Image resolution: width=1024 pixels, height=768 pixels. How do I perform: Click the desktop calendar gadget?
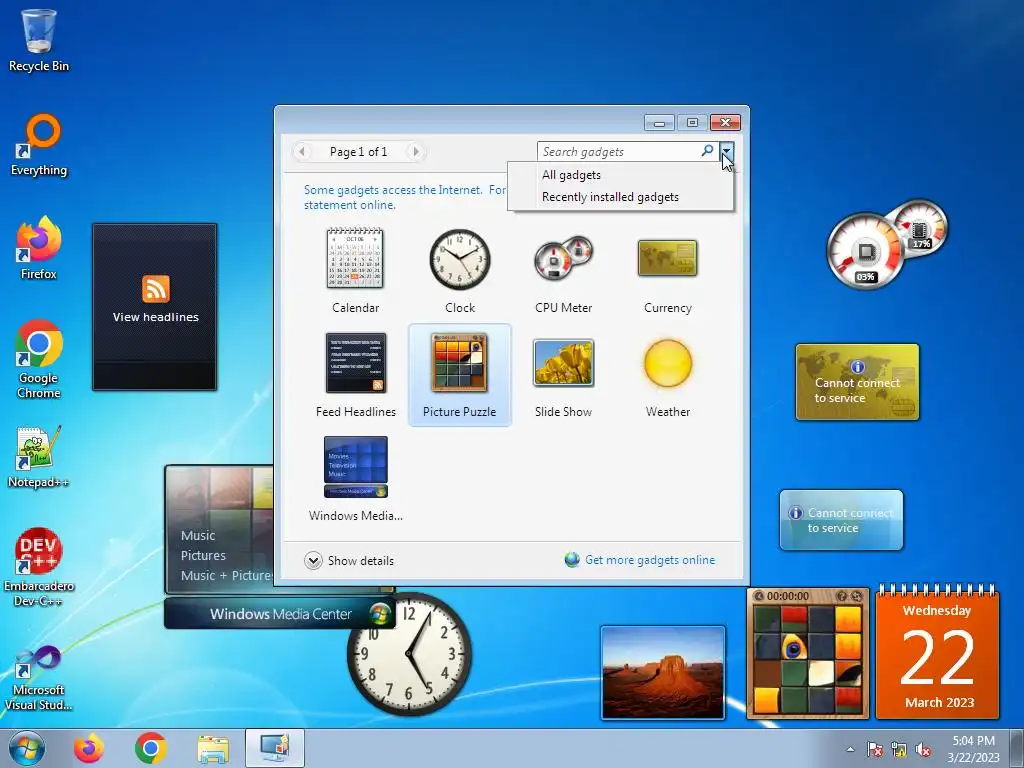click(x=937, y=652)
